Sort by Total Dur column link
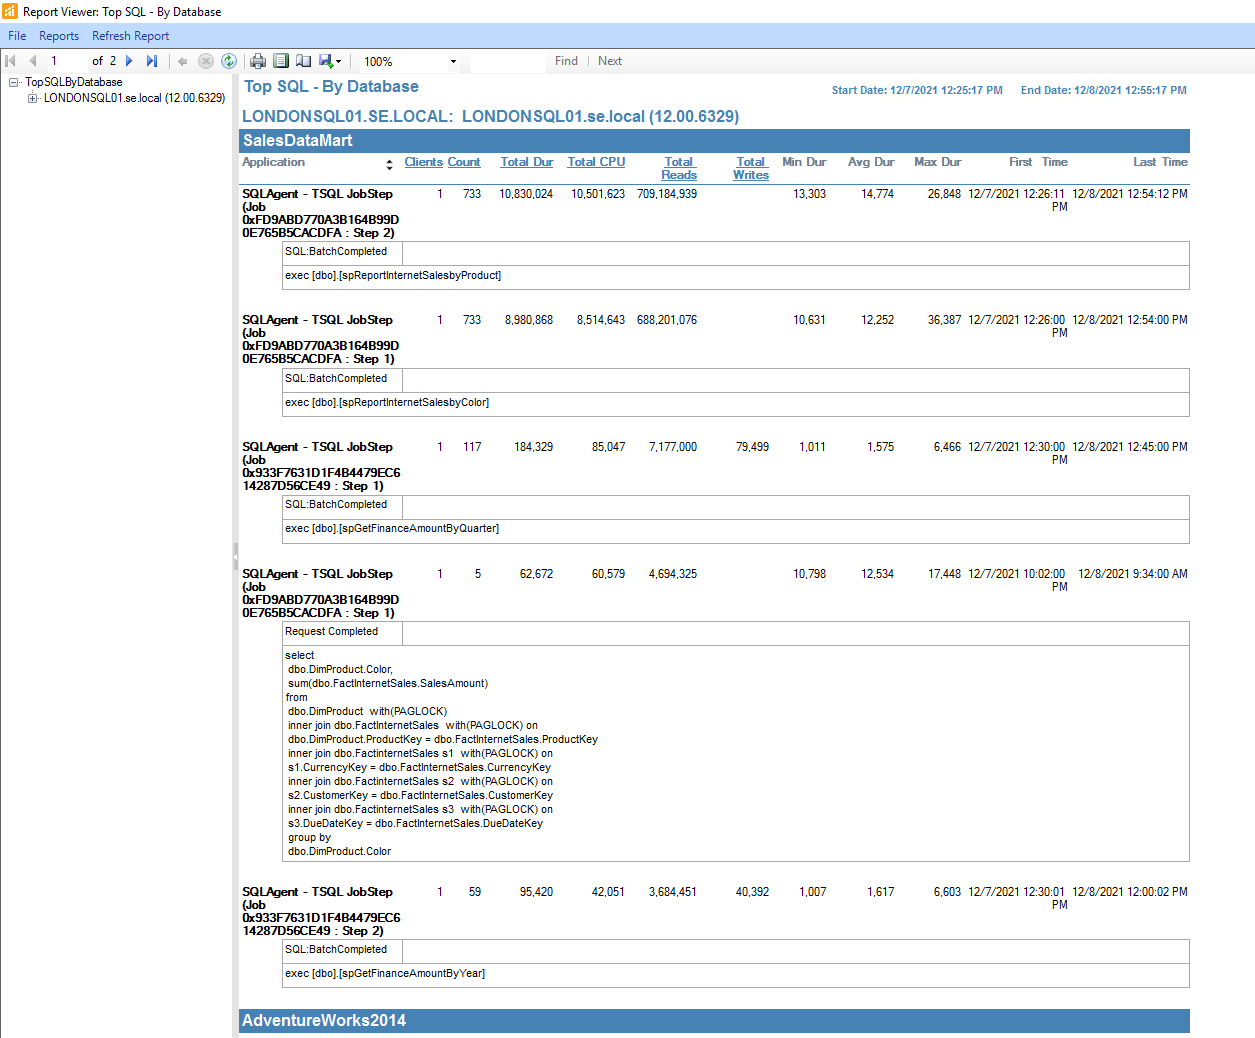Viewport: 1255px width, 1038px height. click(x=527, y=162)
